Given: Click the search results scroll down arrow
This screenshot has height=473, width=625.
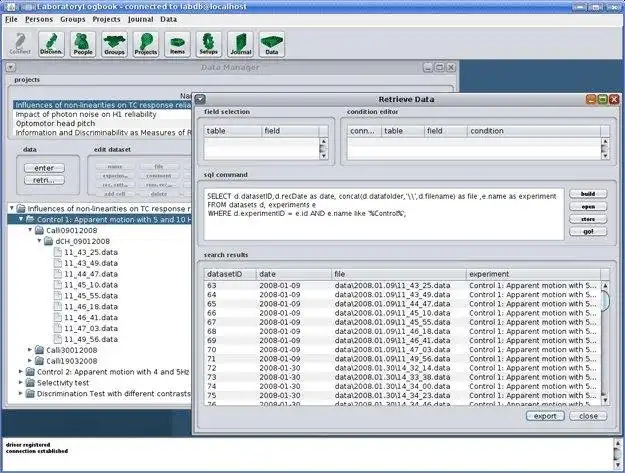Looking at the screenshot, I should click(605, 400).
